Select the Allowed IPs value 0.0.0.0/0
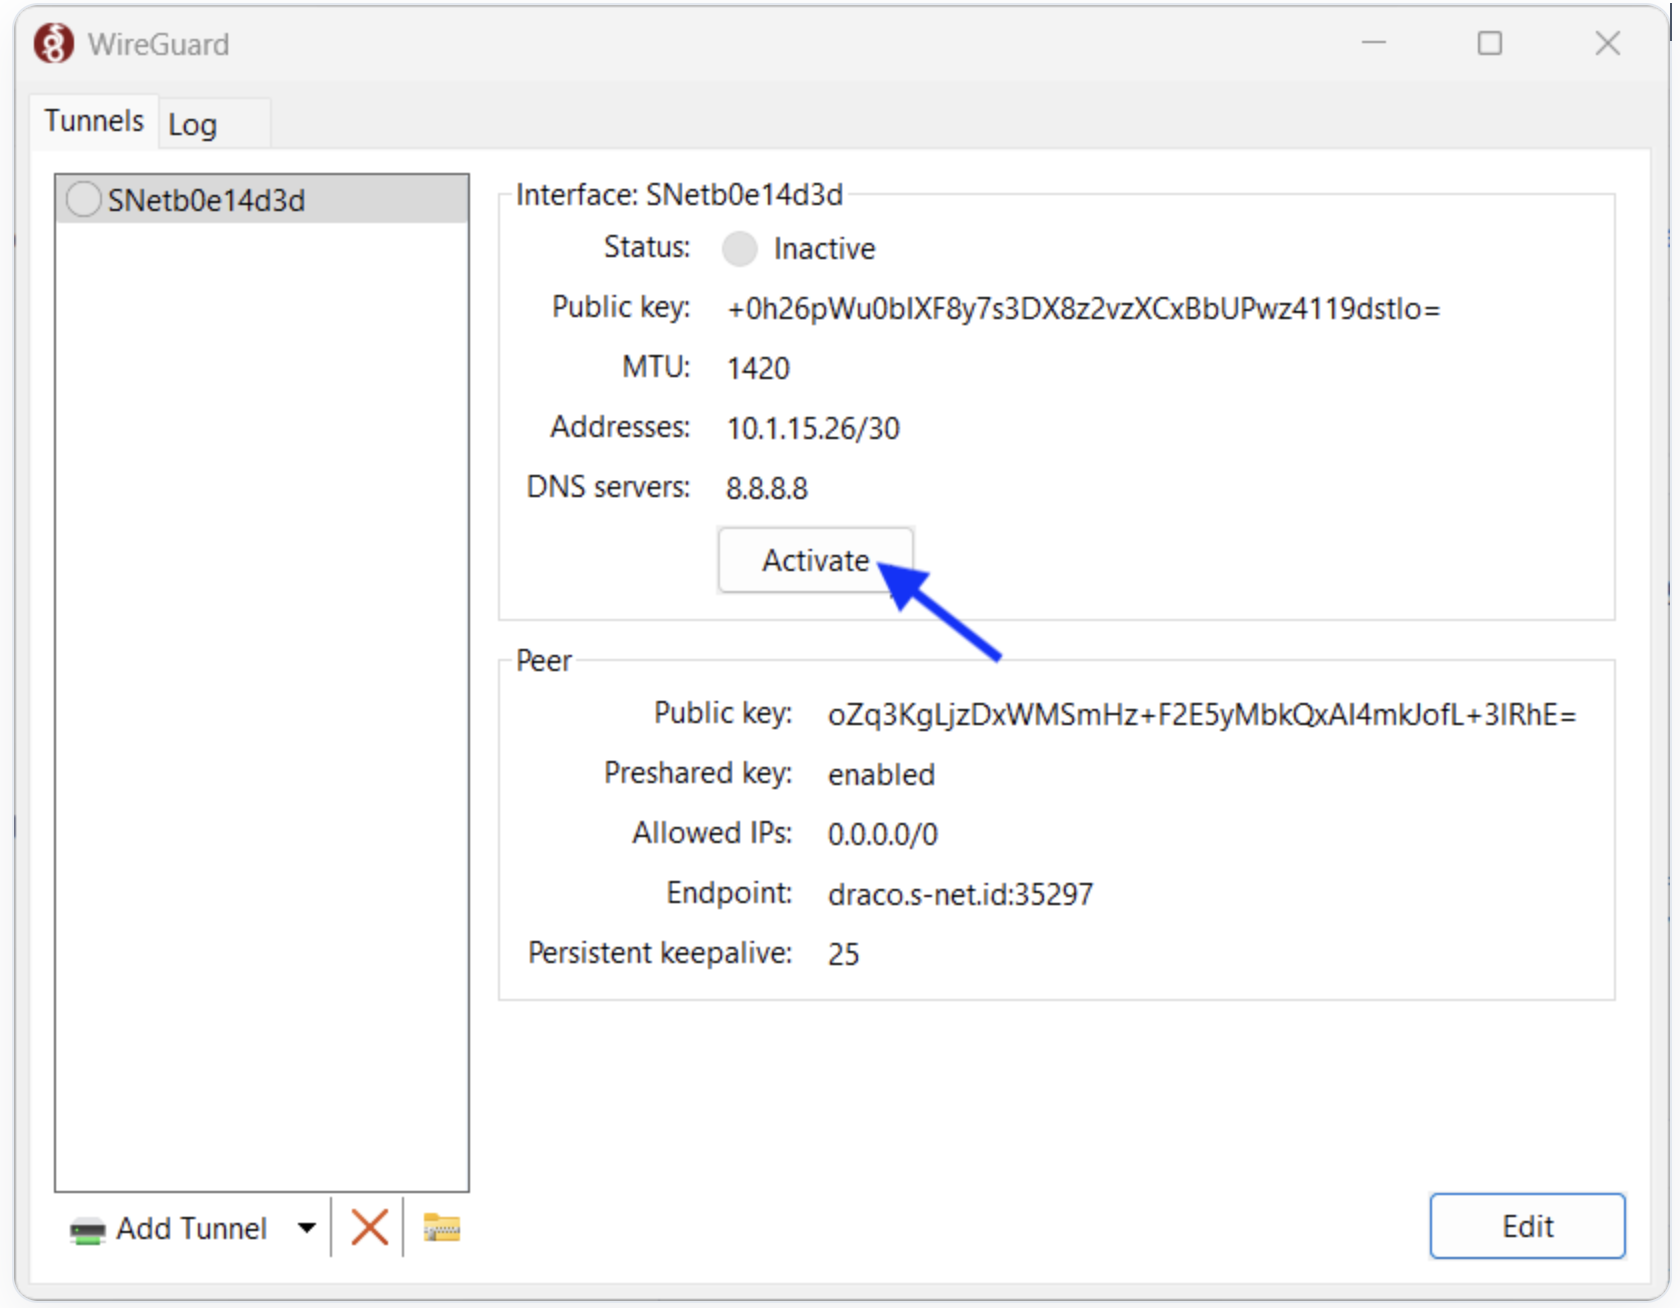The image size is (1680, 1308). click(x=883, y=834)
